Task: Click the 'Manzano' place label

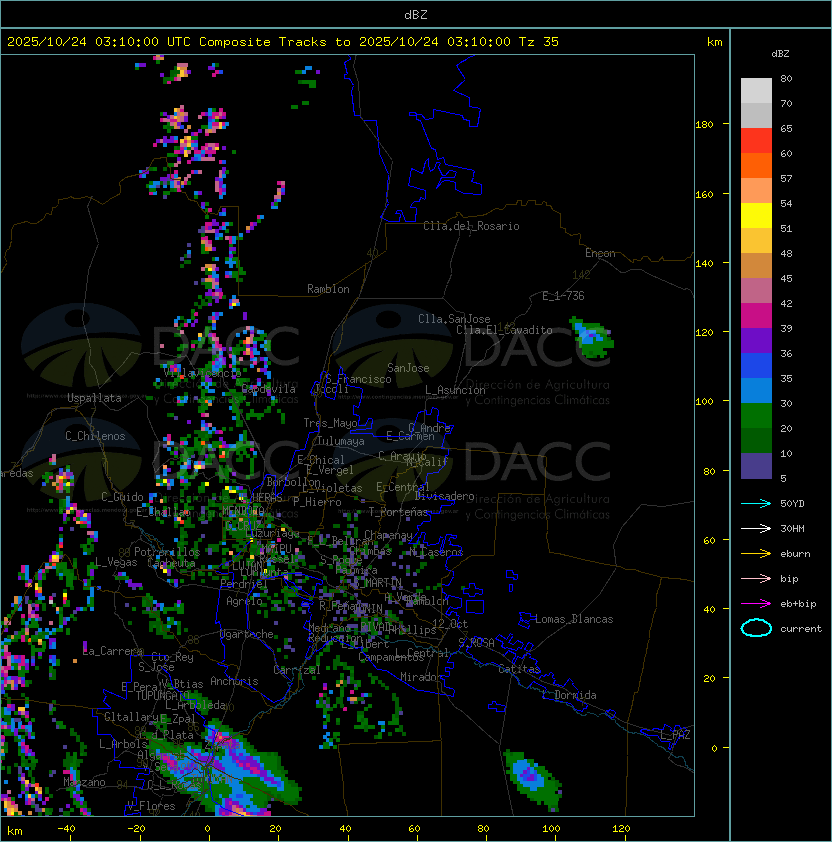Action: pyautogui.click(x=84, y=782)
